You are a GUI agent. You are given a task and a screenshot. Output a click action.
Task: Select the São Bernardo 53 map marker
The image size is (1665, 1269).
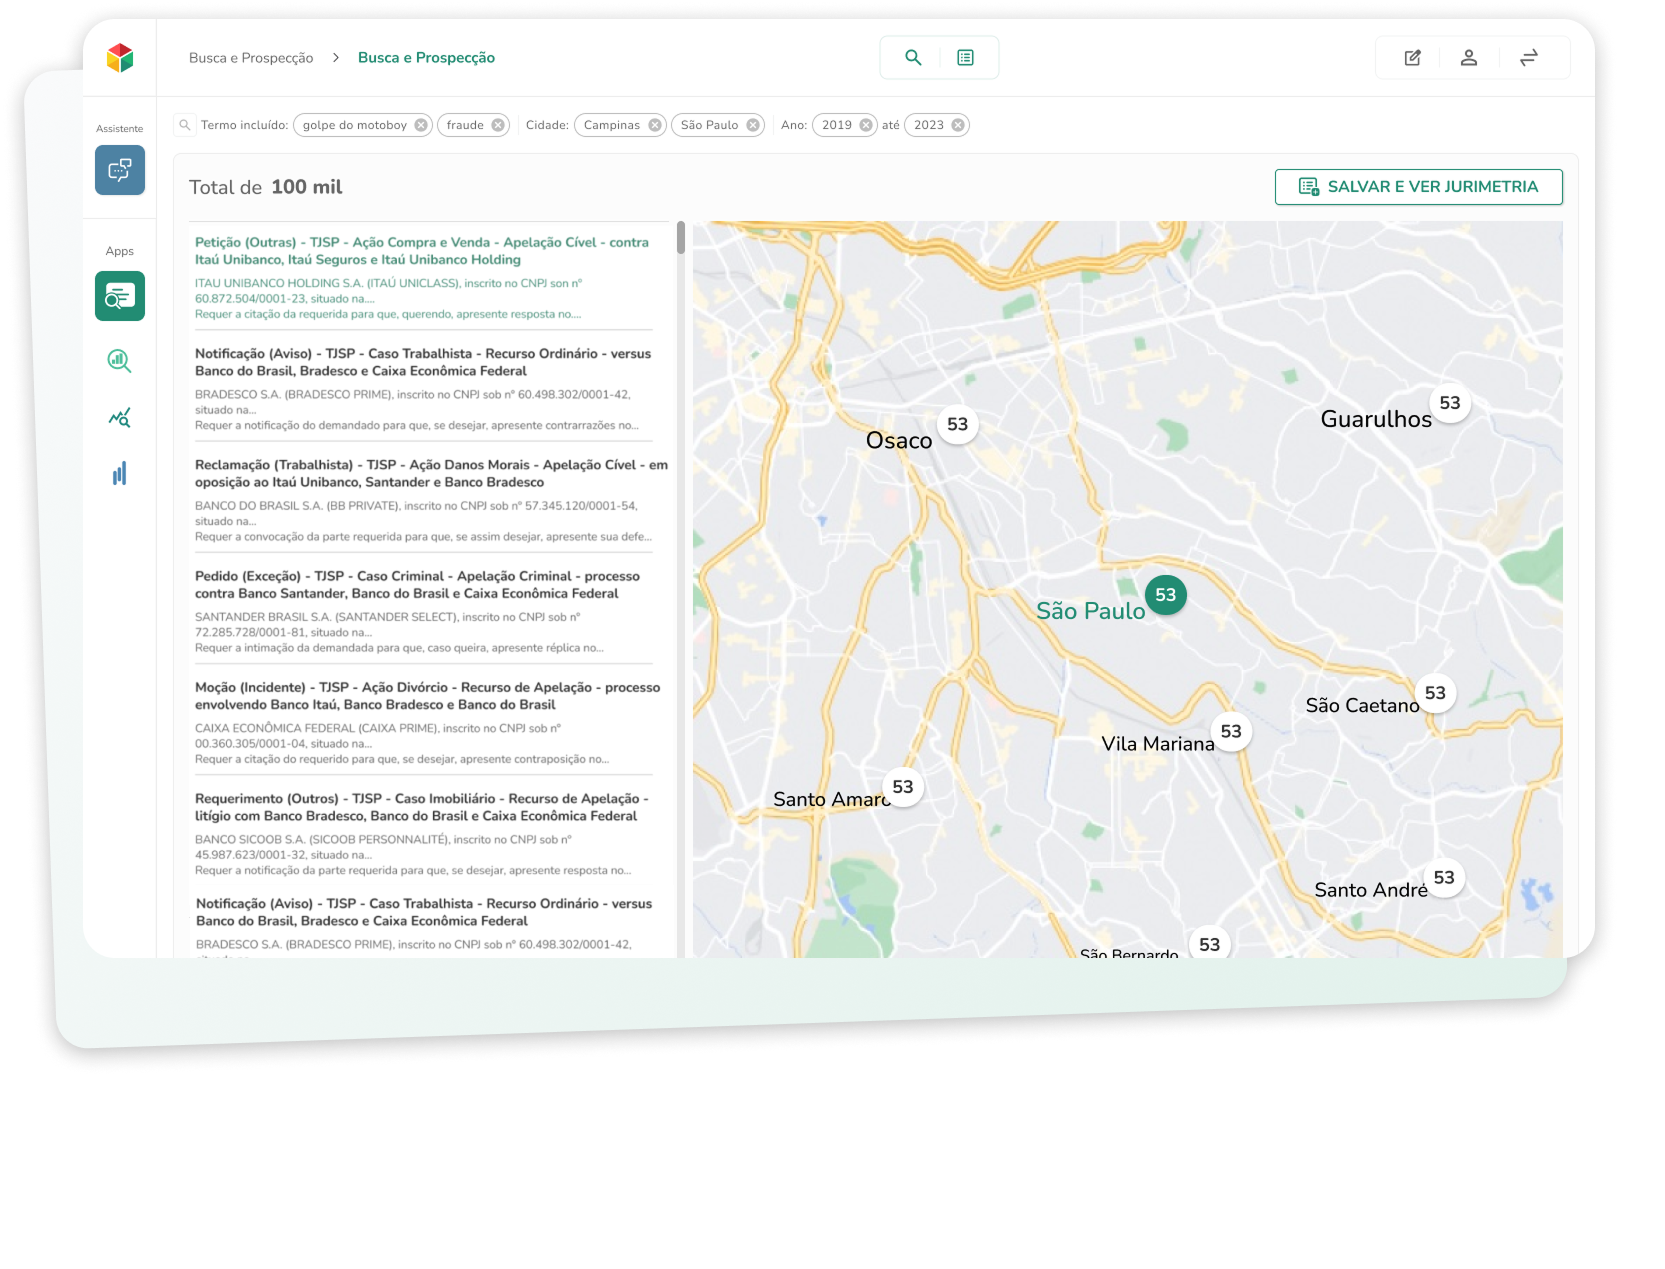pos(1210,944)
